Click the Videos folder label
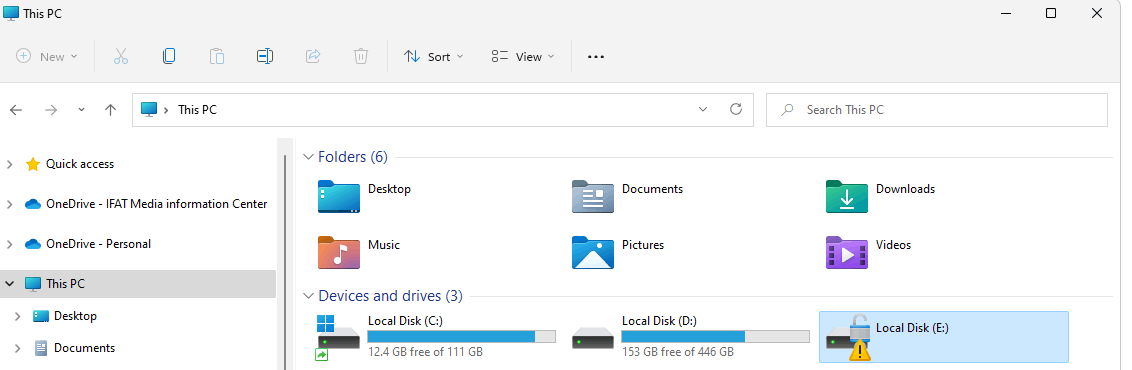The width and height of the screenshot is (1132, 370). [893, 245]
